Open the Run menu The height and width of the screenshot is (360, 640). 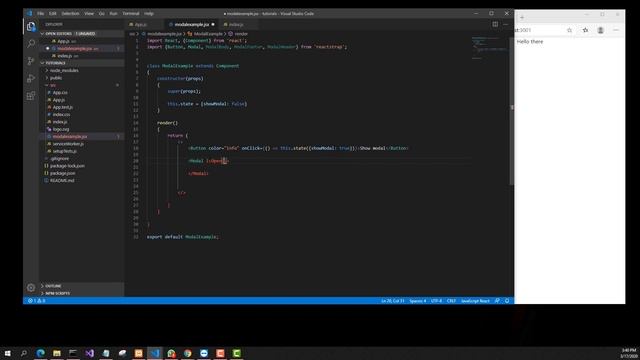(113, 13)
